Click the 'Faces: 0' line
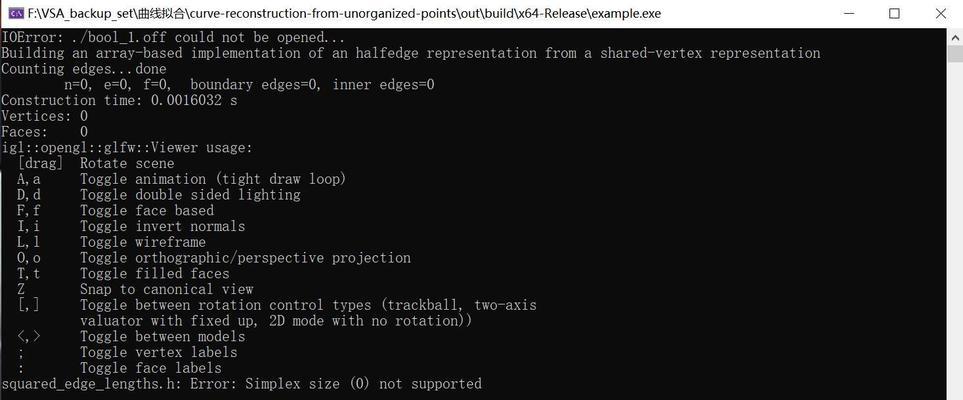 pyautogui.click(x=44, y=131)
